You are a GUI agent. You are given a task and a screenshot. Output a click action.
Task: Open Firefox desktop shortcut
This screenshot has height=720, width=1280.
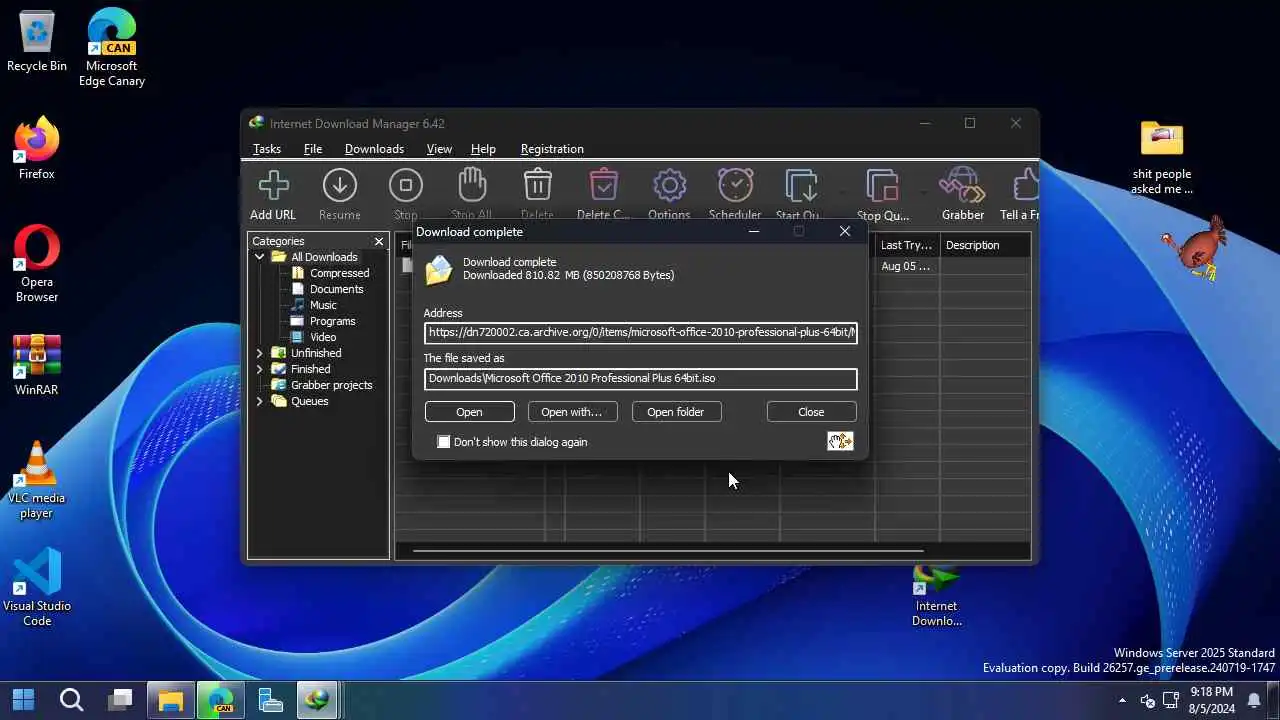37,150
